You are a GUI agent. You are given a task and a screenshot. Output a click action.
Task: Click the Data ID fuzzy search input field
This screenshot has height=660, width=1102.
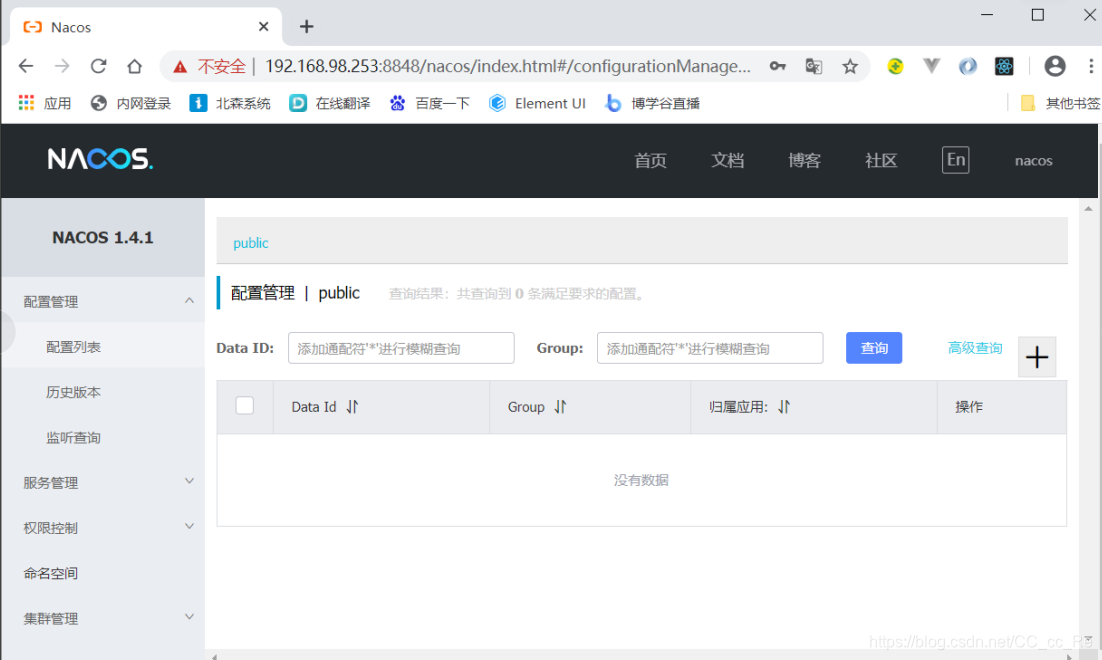(x=400, y=347)
